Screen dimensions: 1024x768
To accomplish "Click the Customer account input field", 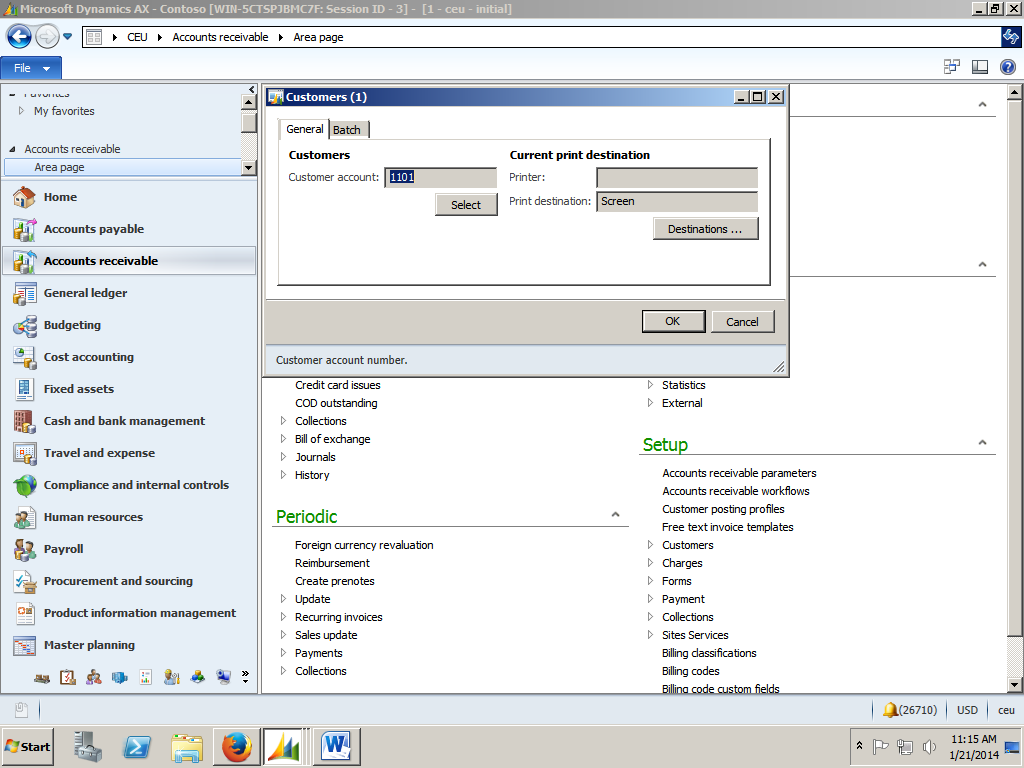I will pyautogui.click(x=440, y=177).
